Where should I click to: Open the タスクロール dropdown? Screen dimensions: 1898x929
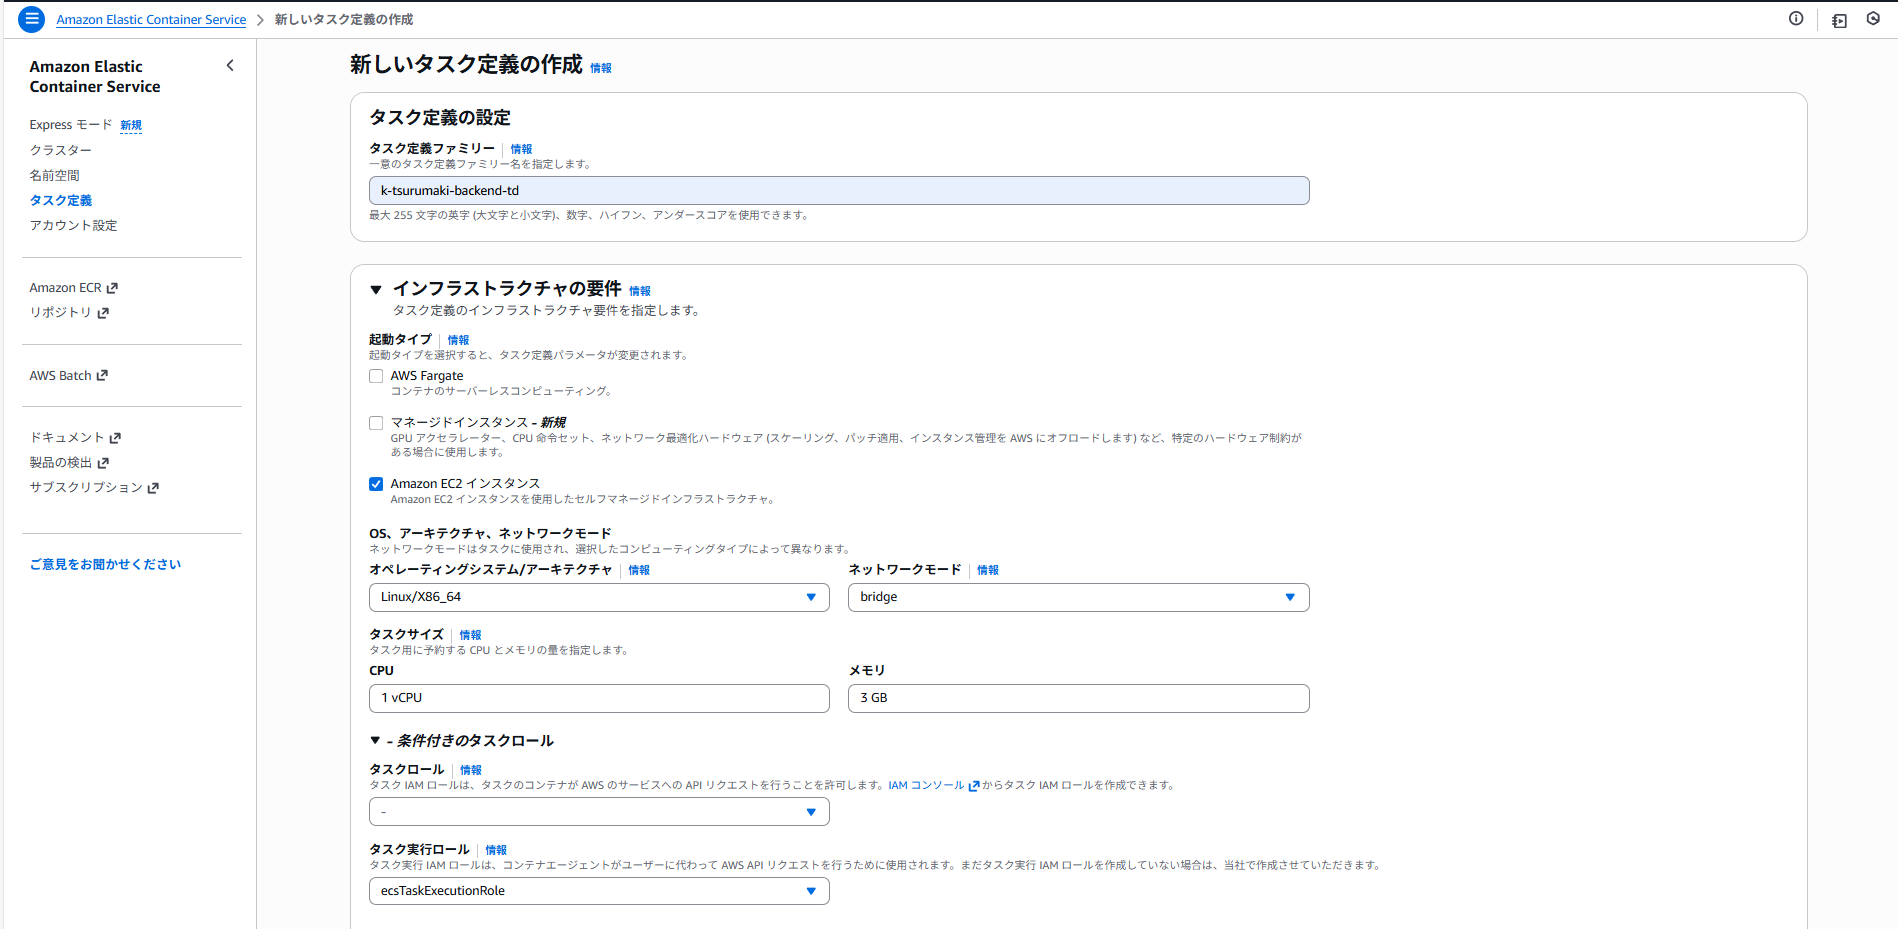(599, 812)
